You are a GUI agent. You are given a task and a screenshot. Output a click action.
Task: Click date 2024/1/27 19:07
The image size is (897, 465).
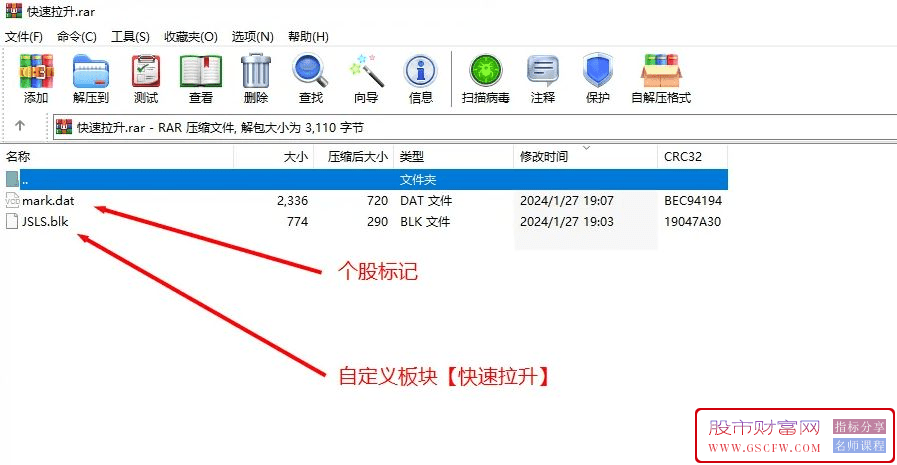(567, 201)
